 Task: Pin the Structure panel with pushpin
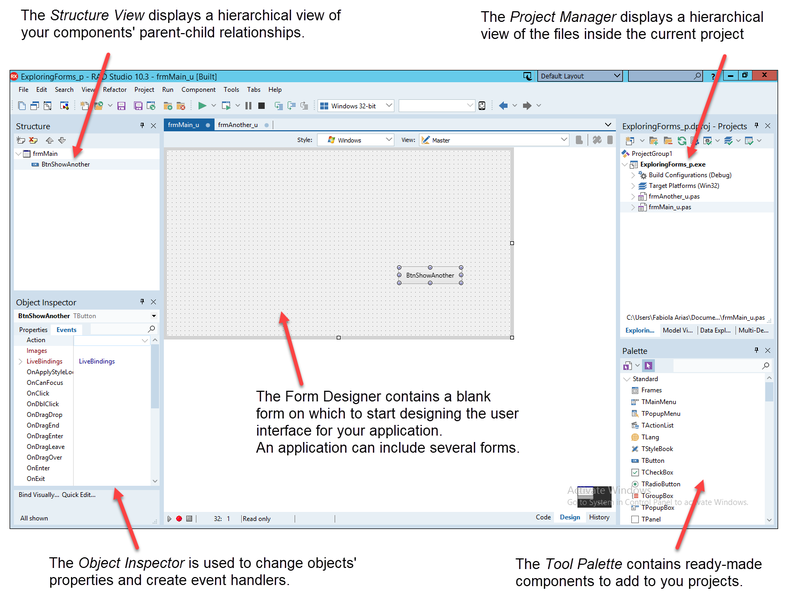pyautogui.click(x=142, y=125)
